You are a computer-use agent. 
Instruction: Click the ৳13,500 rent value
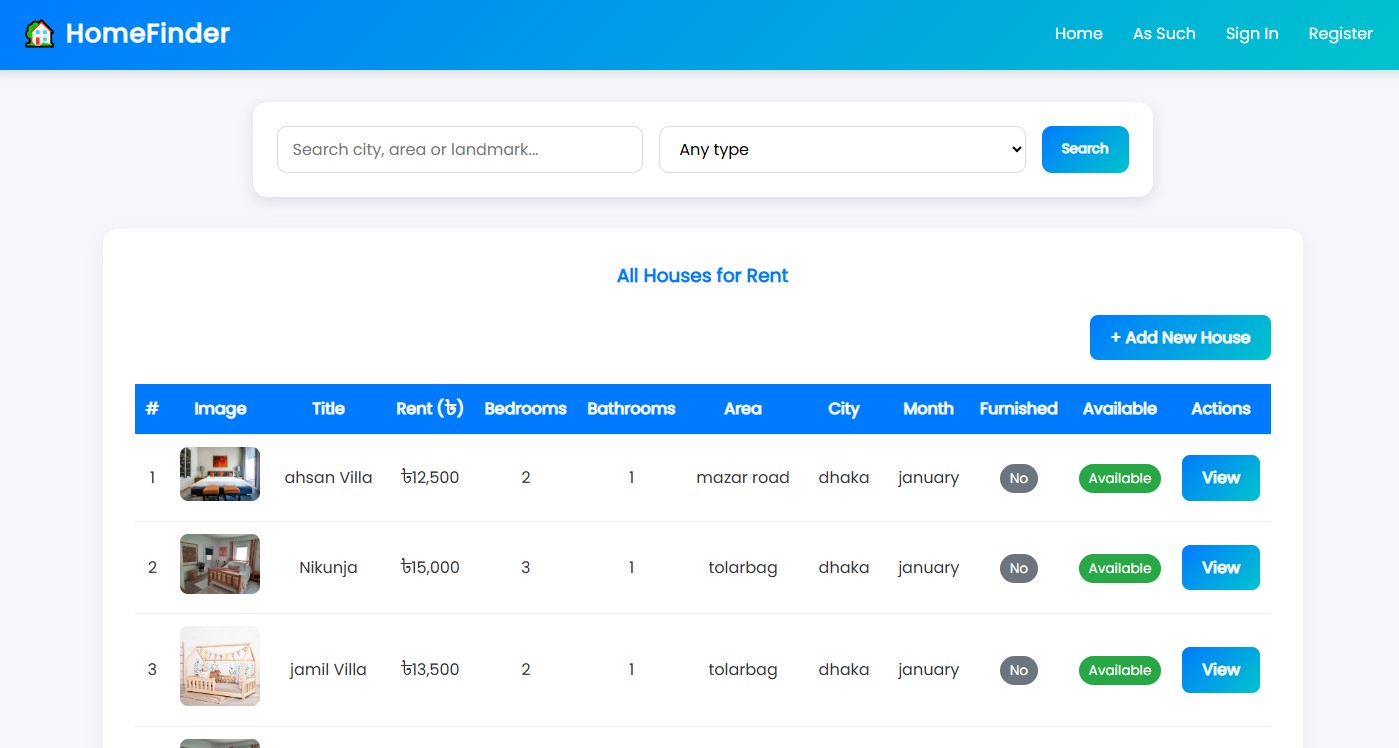[x=430, y=670]
